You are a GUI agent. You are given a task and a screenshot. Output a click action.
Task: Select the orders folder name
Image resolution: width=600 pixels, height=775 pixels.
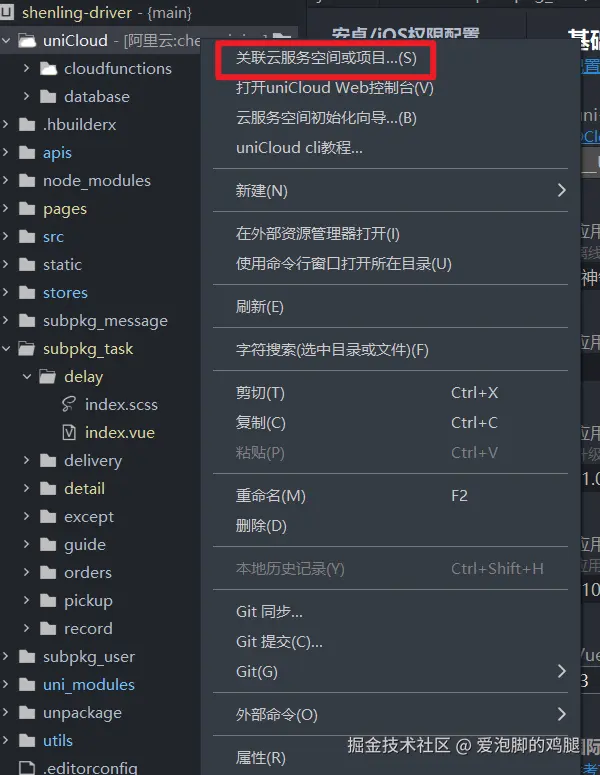(x=88, y=572)
